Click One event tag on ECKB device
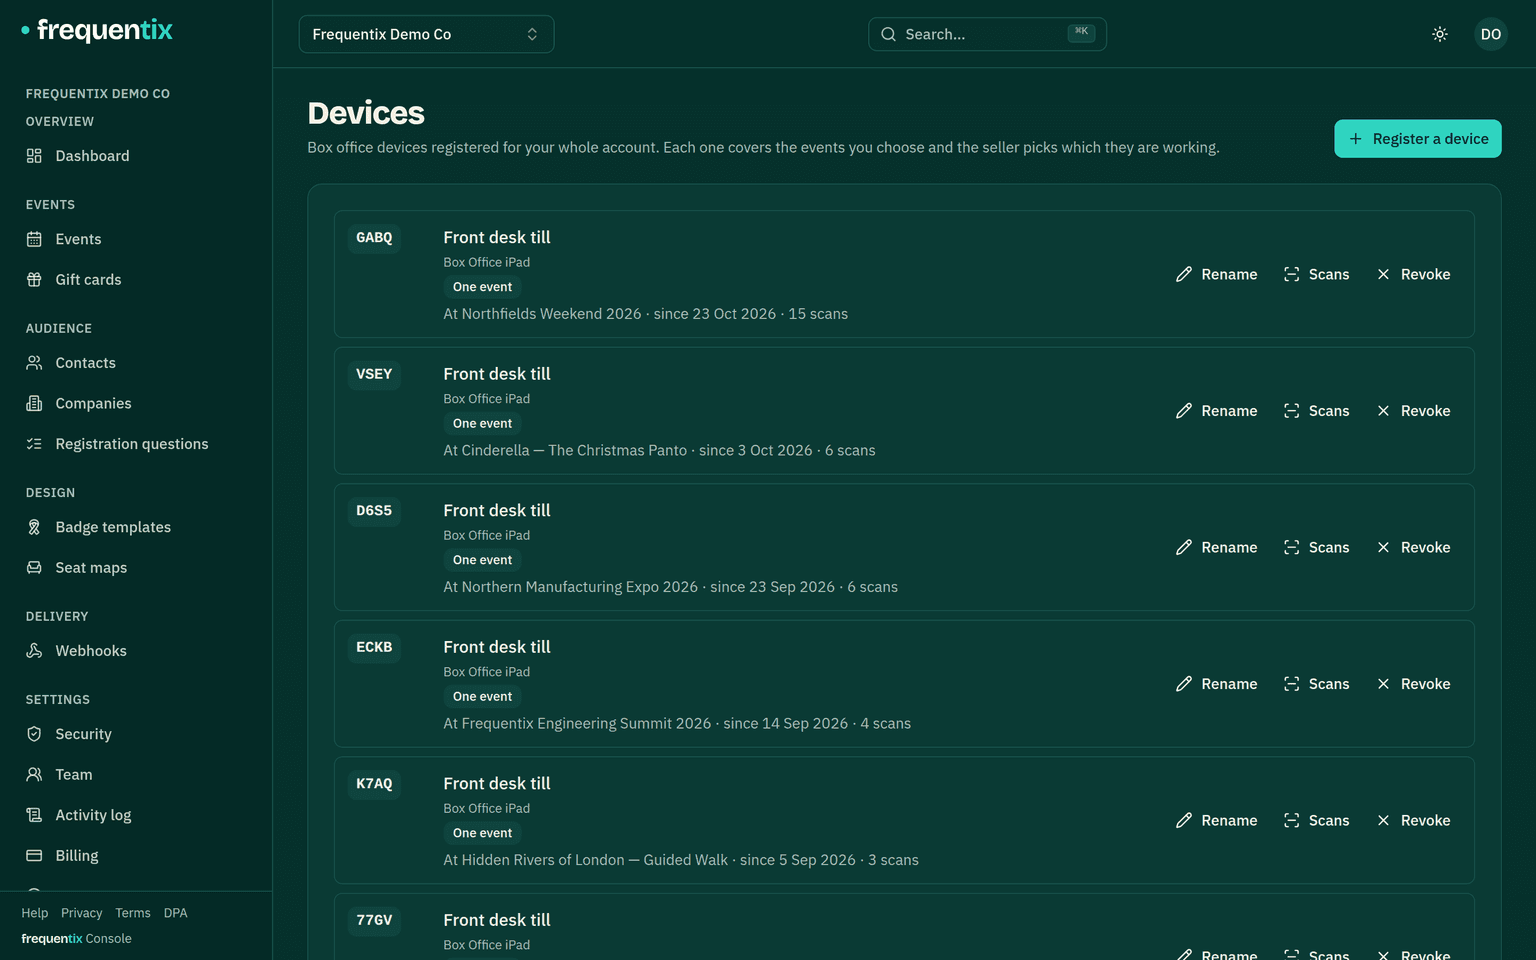The width and height of the screenshot is (1536, 960). (x=482, y=697)
